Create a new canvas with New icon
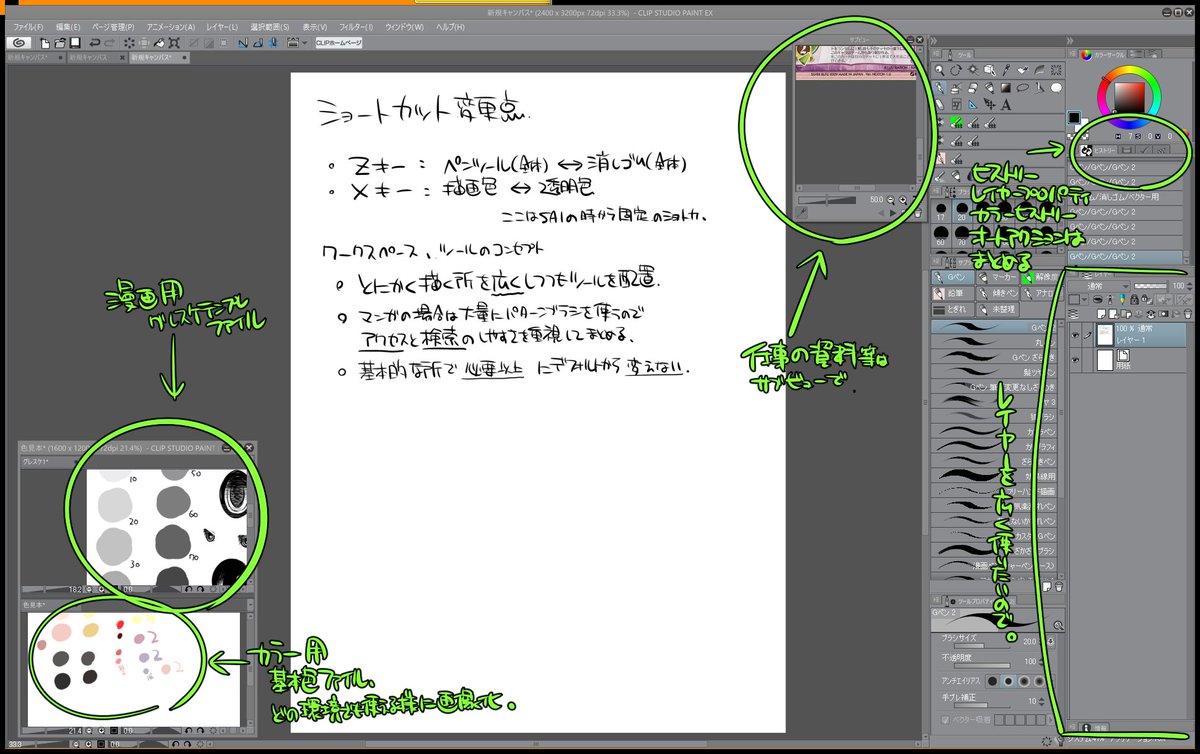Screen dimensions: 1200x754 click(x=44, y=43)
